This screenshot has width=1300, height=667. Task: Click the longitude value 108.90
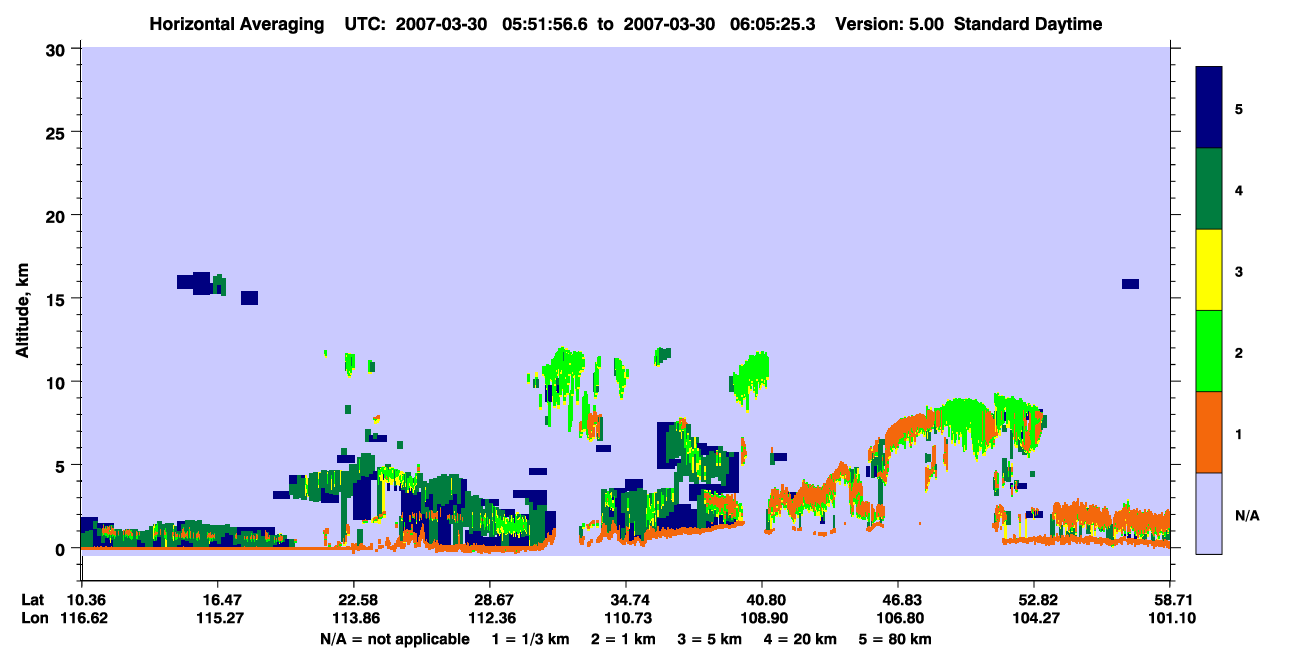(x=762, y=618)
